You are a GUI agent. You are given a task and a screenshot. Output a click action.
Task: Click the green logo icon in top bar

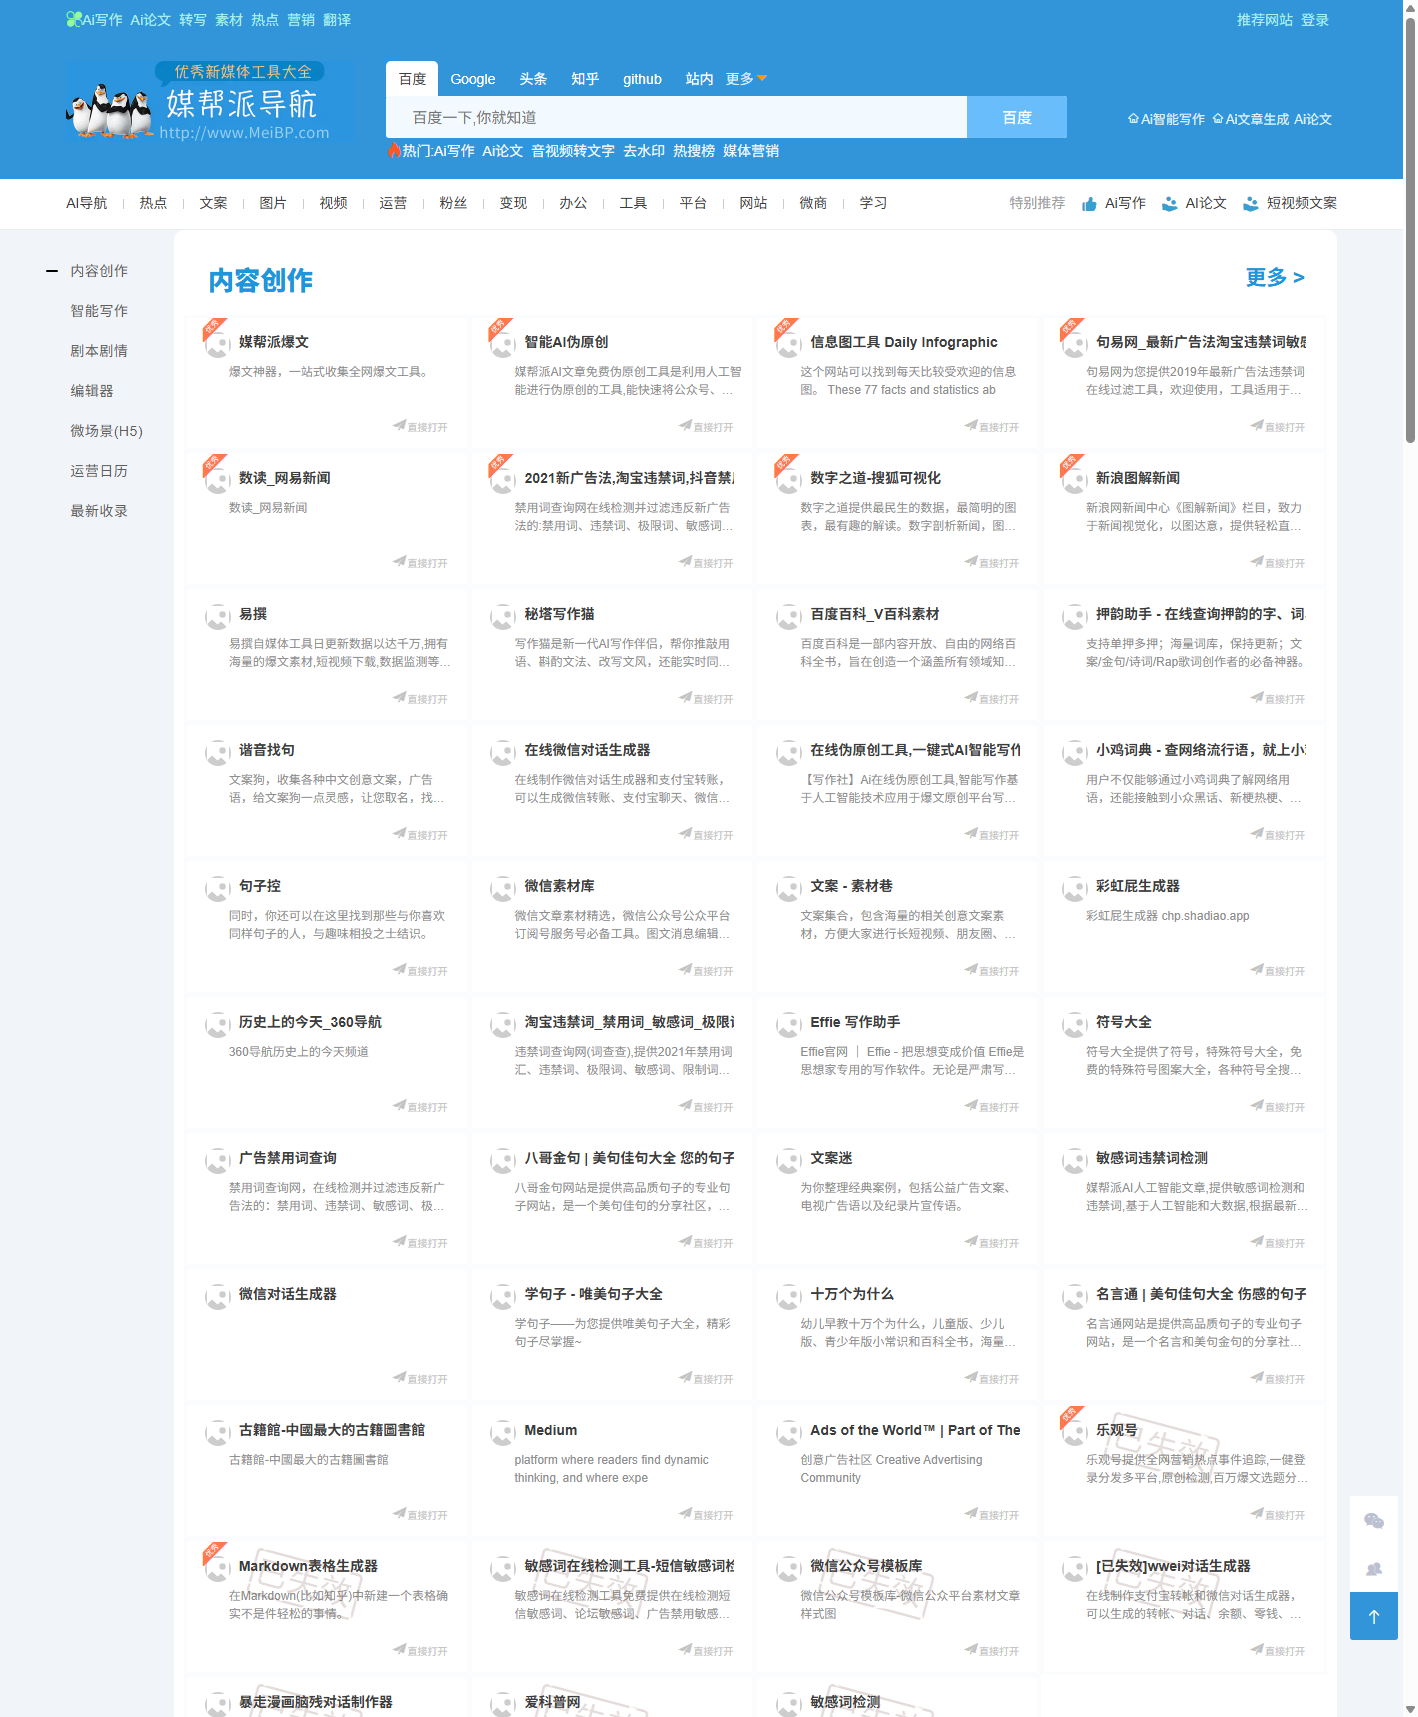click(73, 19)
